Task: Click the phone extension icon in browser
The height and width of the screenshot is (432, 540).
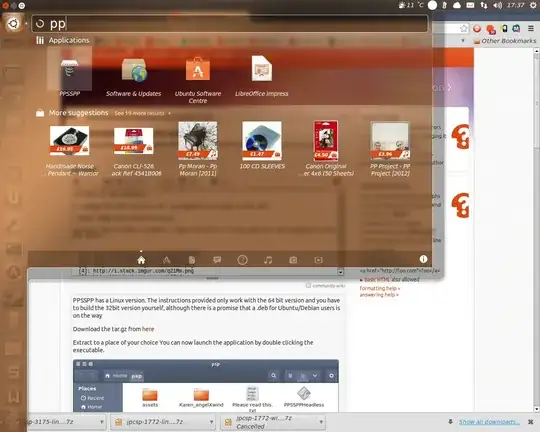Action: coord(504,29)
